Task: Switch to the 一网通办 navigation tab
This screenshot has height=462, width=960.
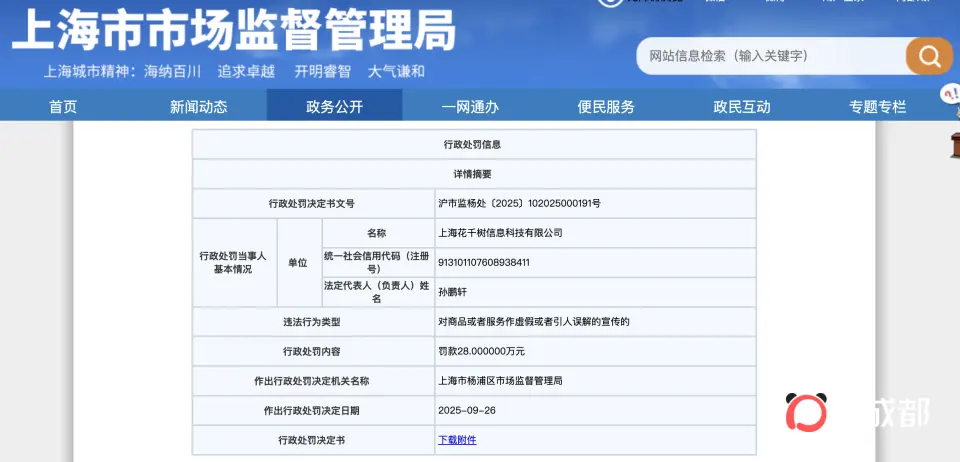Action: tap(470, 107)
